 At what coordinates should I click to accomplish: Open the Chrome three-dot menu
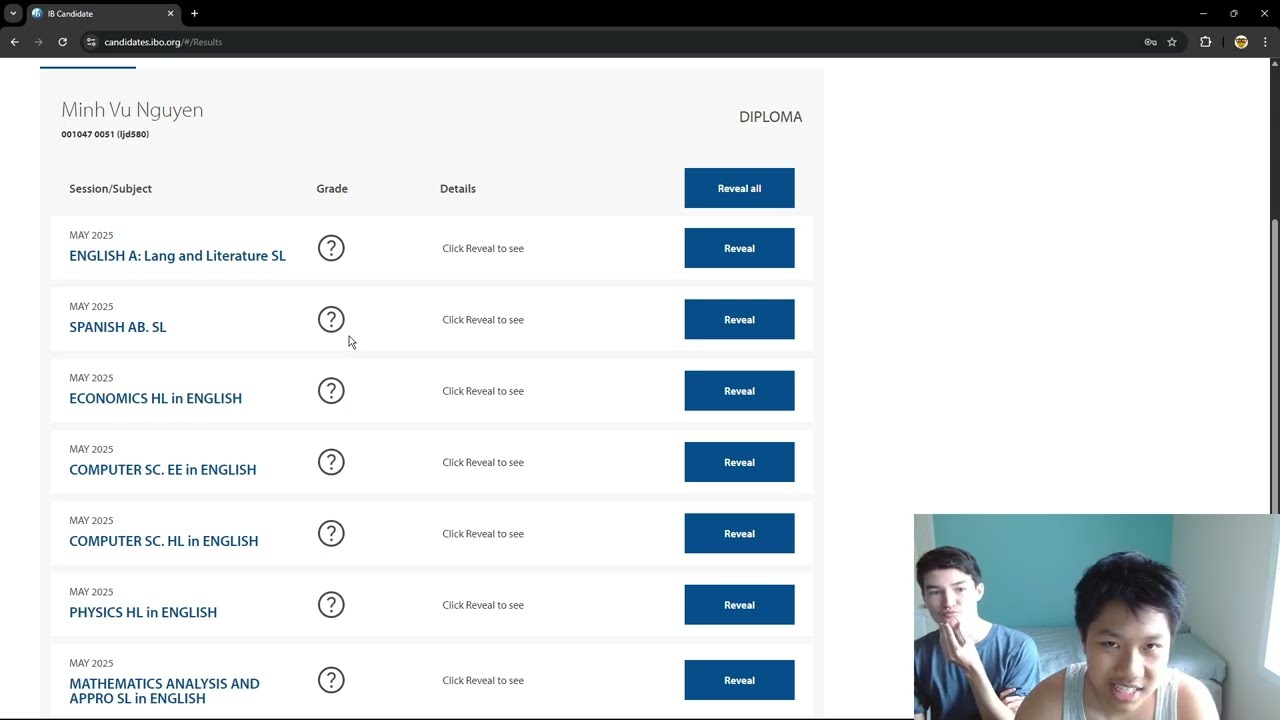[1265, 42]
